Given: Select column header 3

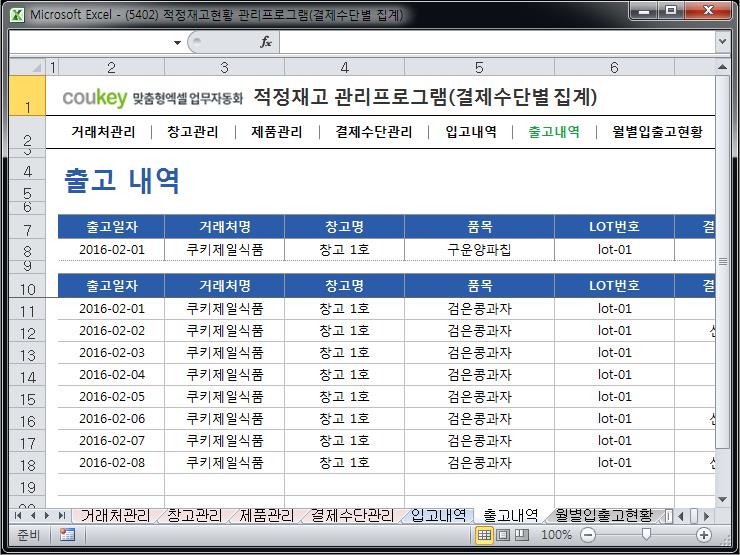Looking at the screenshot, I should pyautogui.click(x=225, y=67).
